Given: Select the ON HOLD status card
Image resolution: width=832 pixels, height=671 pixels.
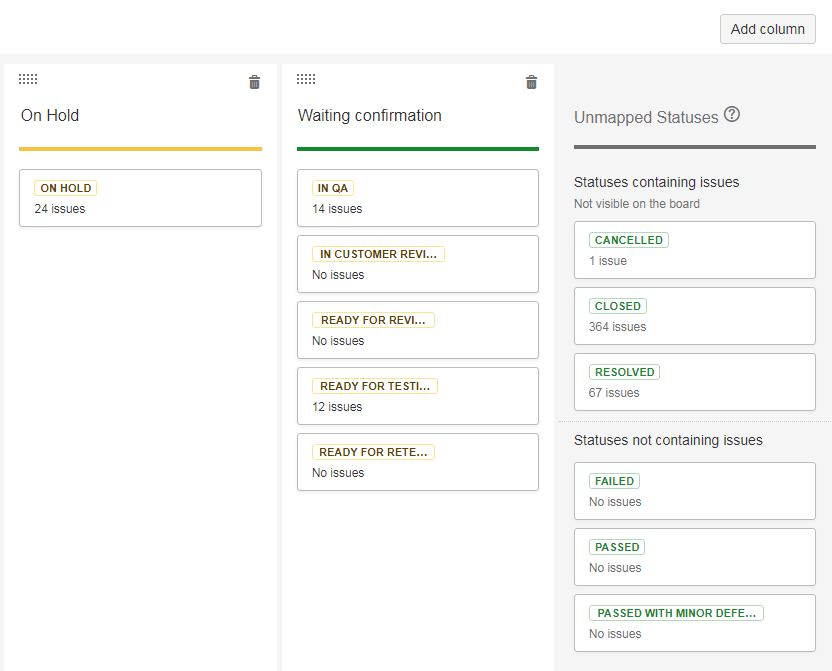Looking at the screenshot, I should pyautogui.click(x=140, y=198).
